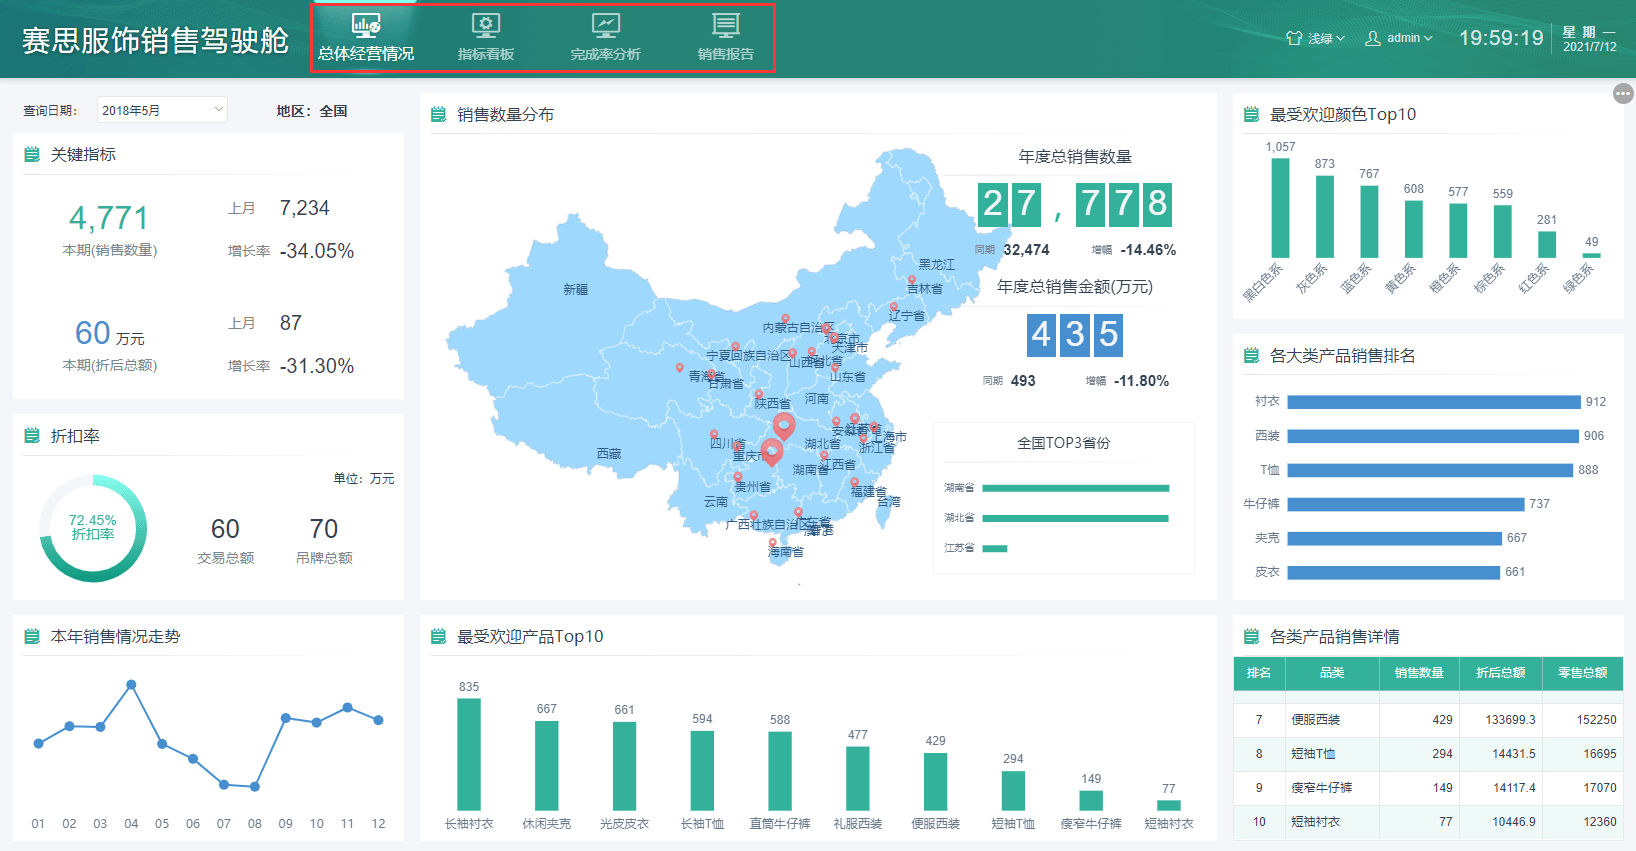
Task: Click the notepad icon beside 各大类产品销售排名
Action: [1251, 356]
